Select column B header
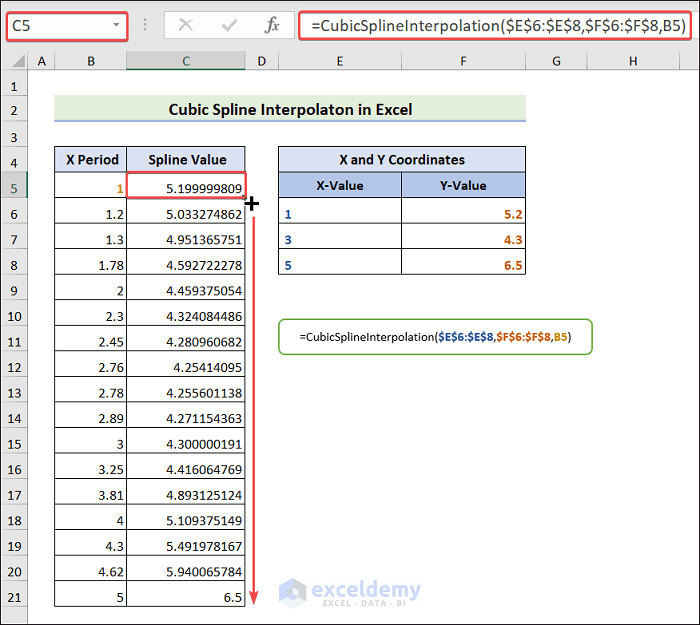The width and height of the screenshot is (700, 625). coord(91,61)
